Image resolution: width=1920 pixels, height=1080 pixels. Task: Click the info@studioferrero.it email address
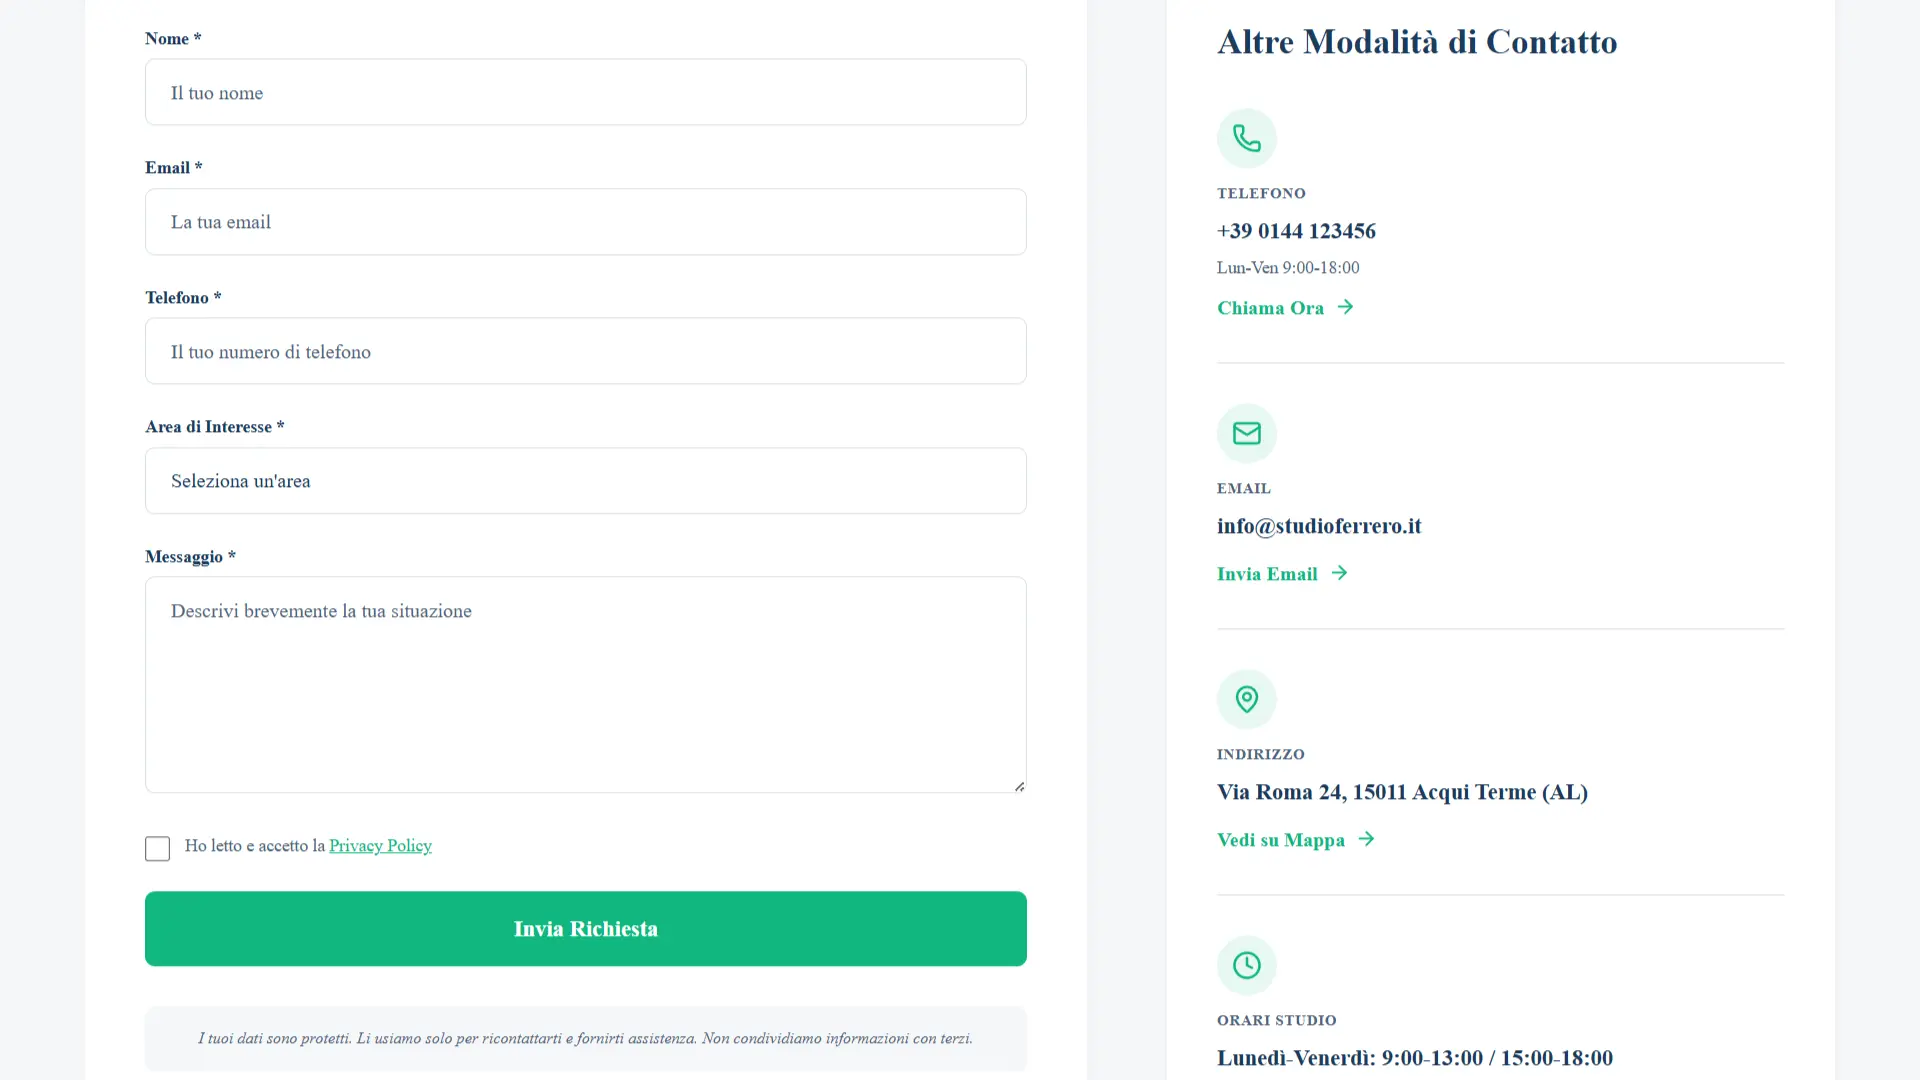tap(1318, 526)
